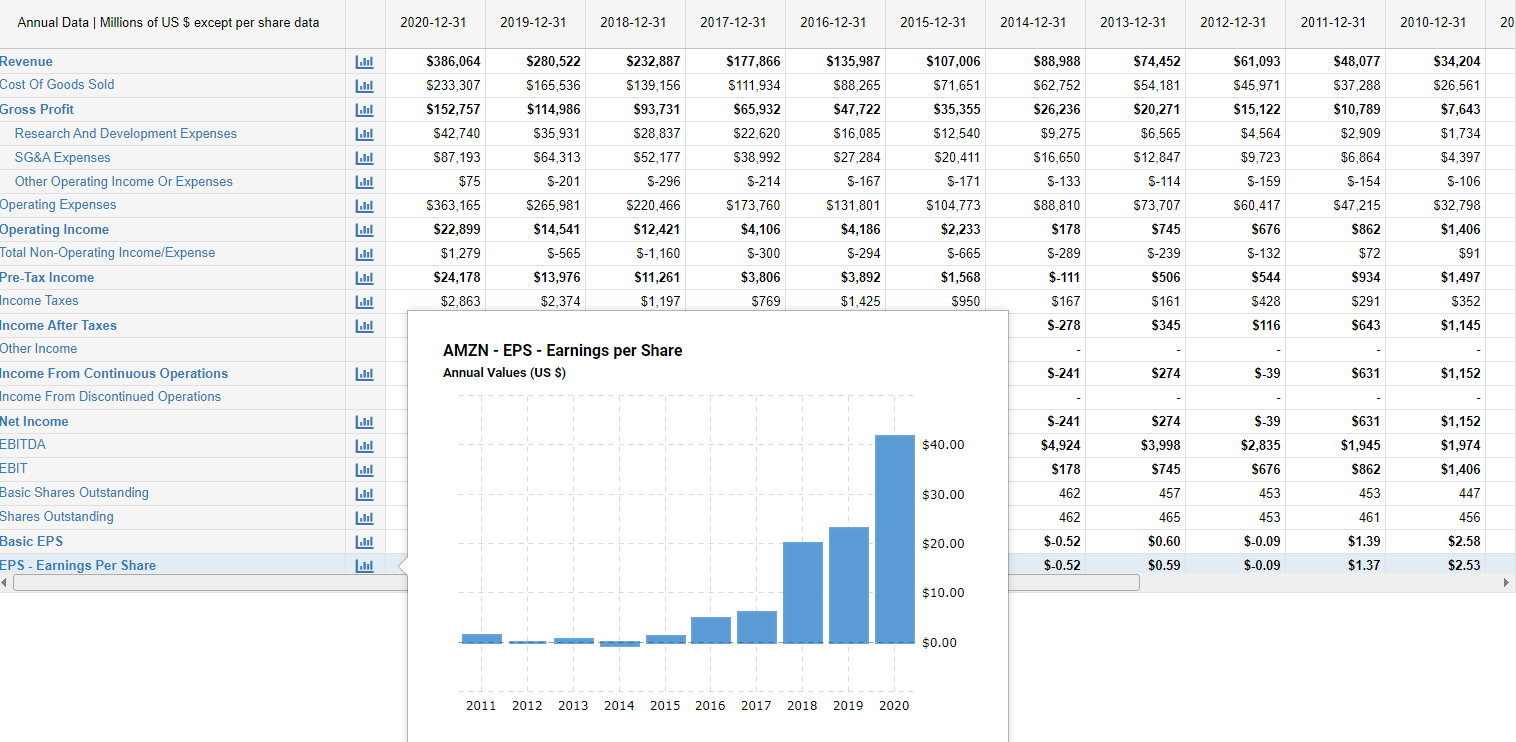
Task: Click the scrollbar right arrow
Action: [1507, 582]
